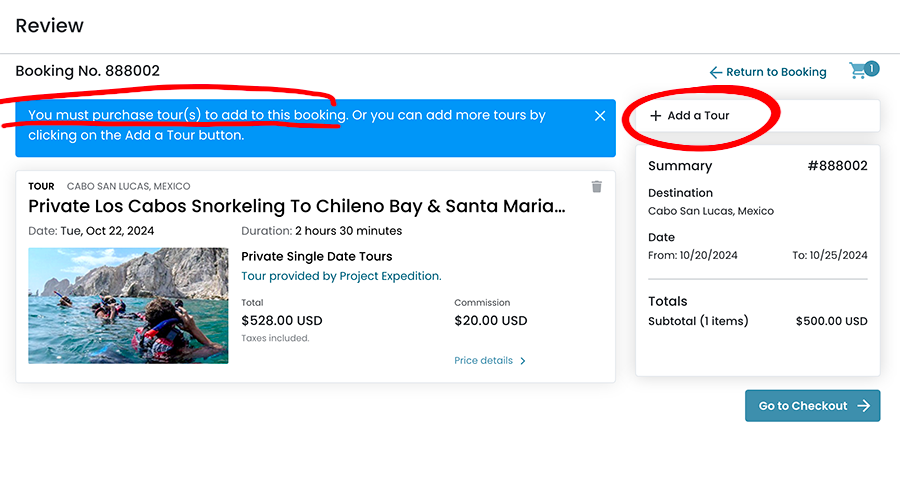900x488 pixels.
Task: Click the Commission amount $20.00 USD
Action: pos(490,321)
